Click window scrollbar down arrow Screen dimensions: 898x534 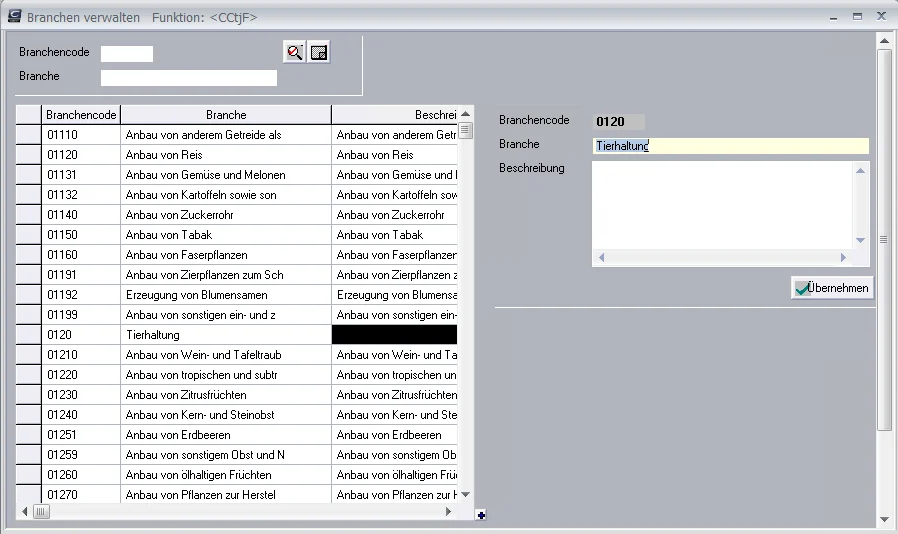click(x=884, y=519)
